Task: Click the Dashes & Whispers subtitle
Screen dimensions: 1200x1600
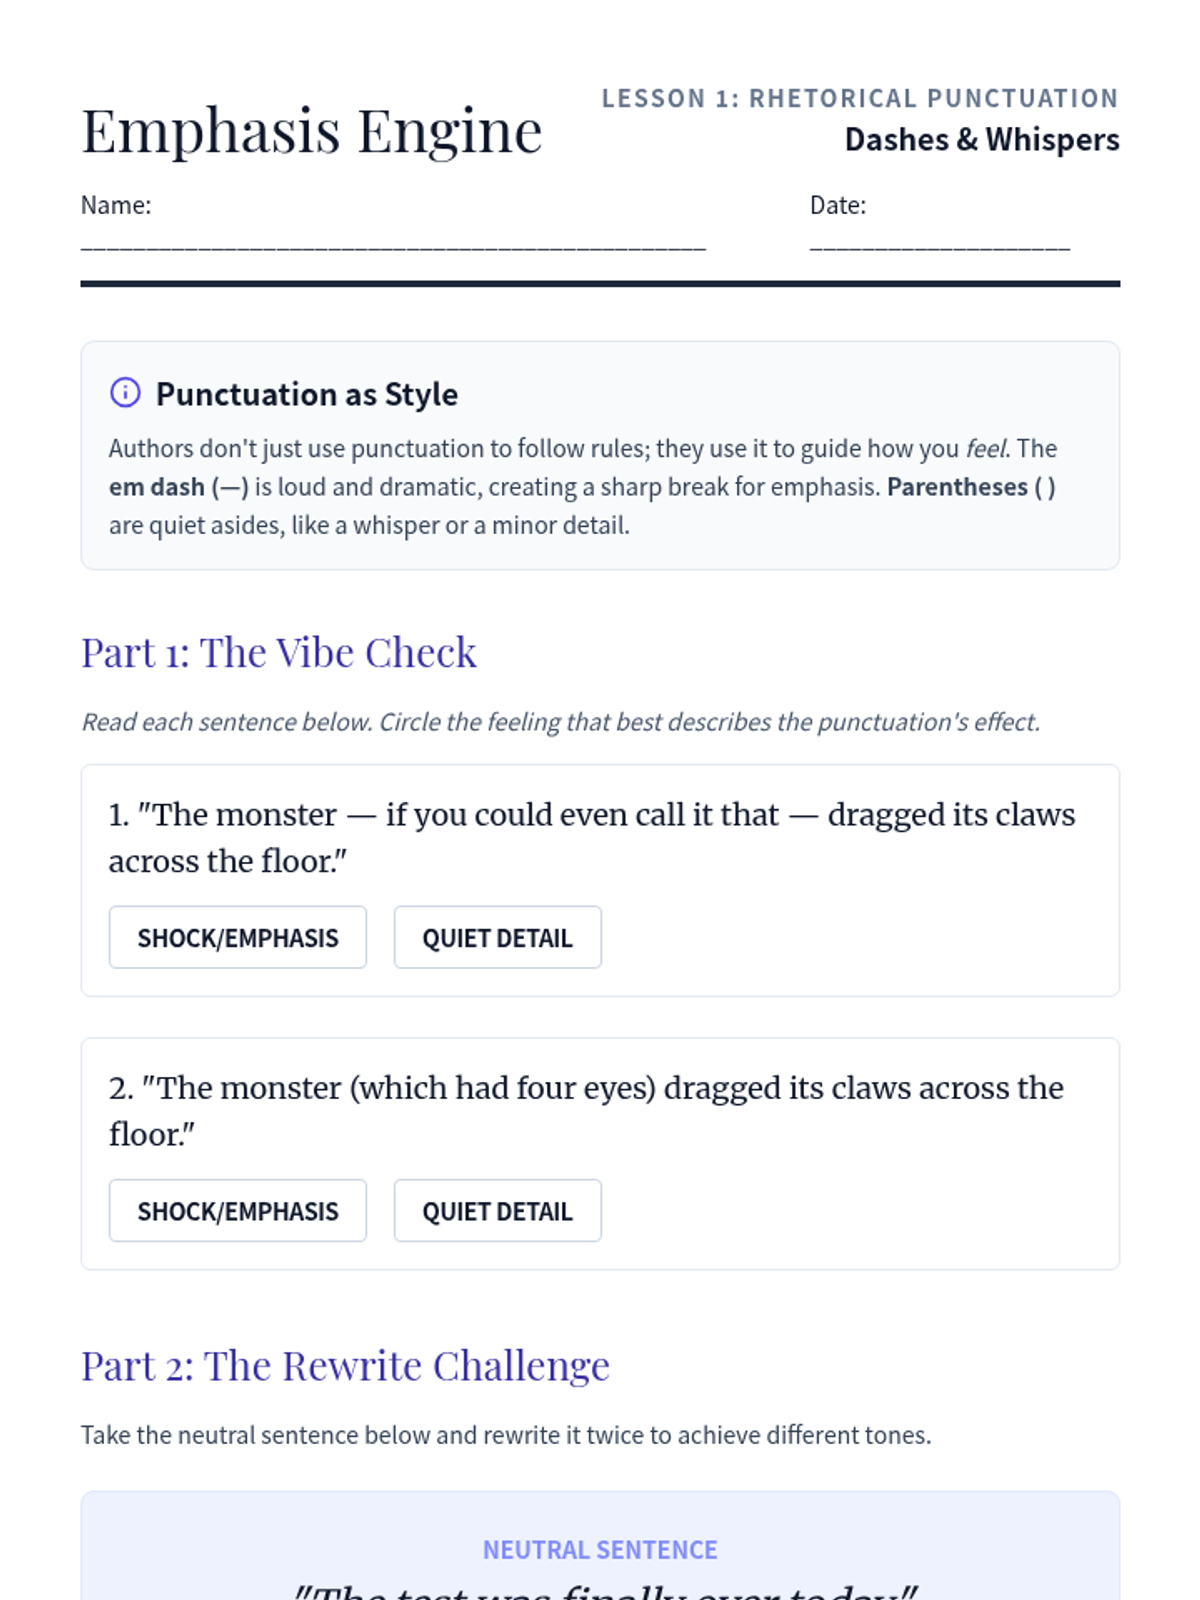Action: pos(981,139)
